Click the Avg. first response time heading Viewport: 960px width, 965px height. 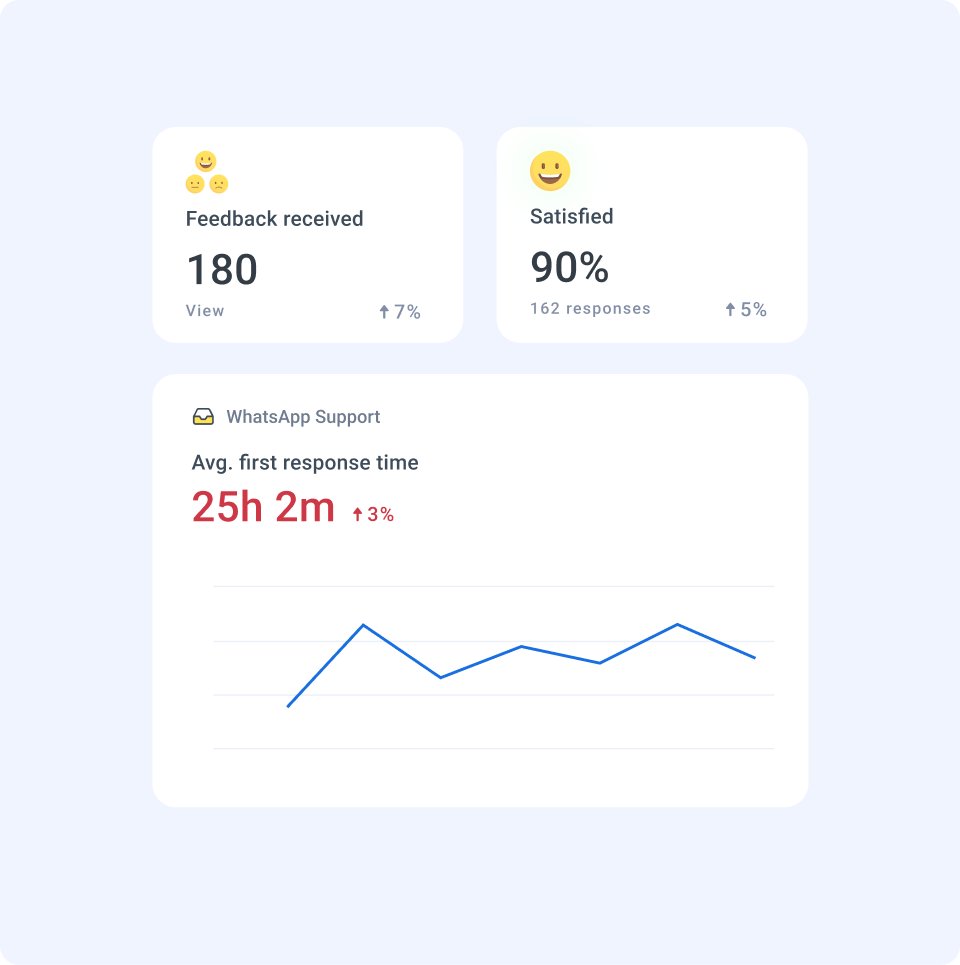pyautogui.click(x=305, y=462)
